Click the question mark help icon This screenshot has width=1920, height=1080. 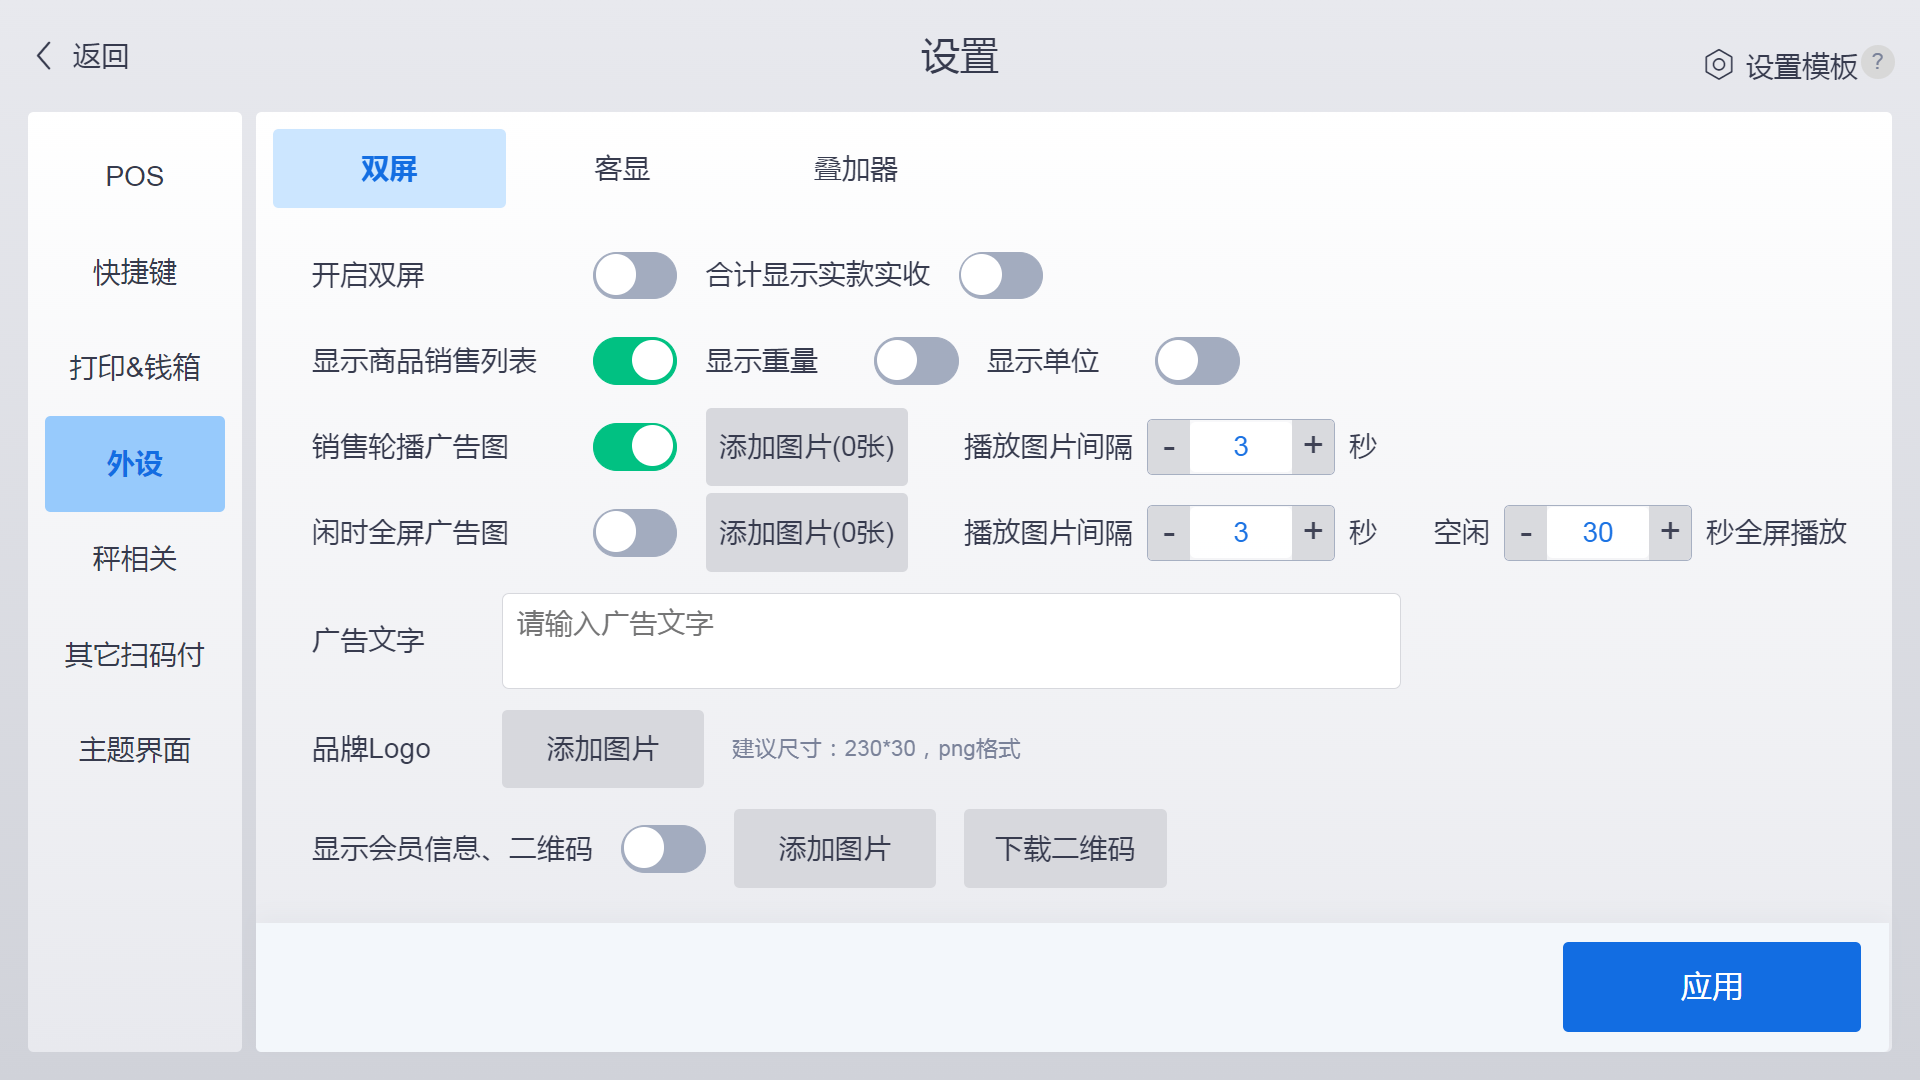pos(1877,62)
